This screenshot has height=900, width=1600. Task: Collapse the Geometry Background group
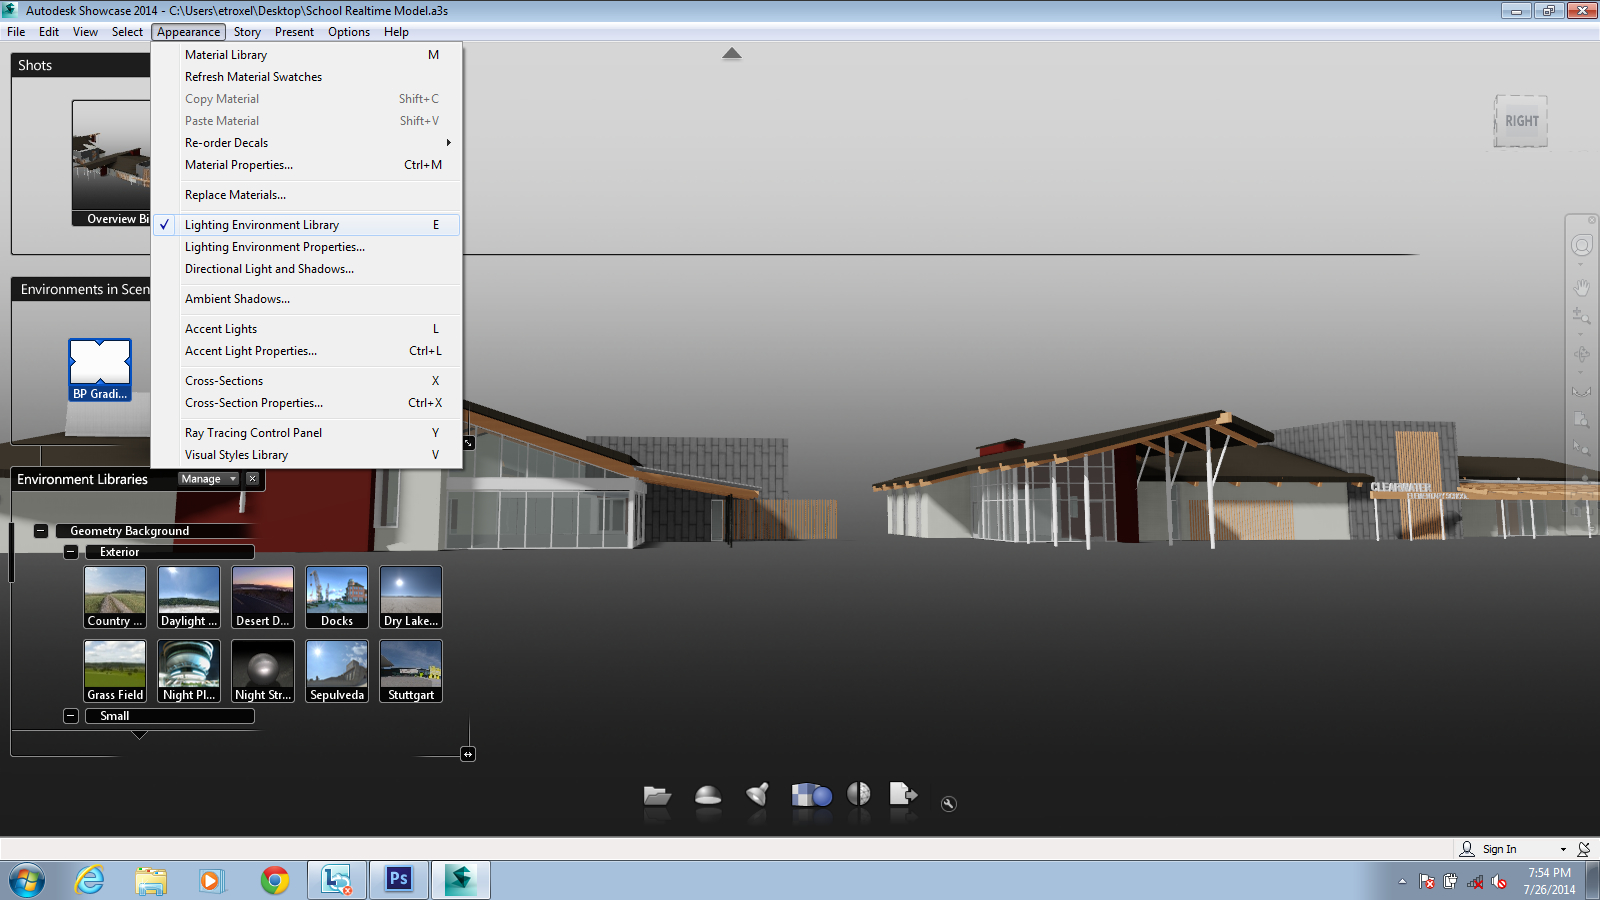pos(40,531)
